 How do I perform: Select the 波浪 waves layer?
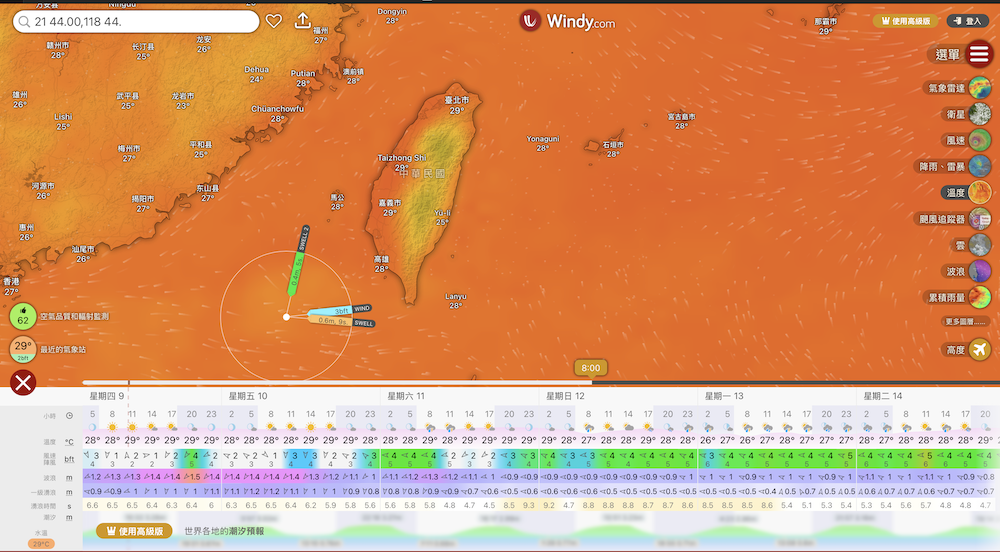(979, 270)
